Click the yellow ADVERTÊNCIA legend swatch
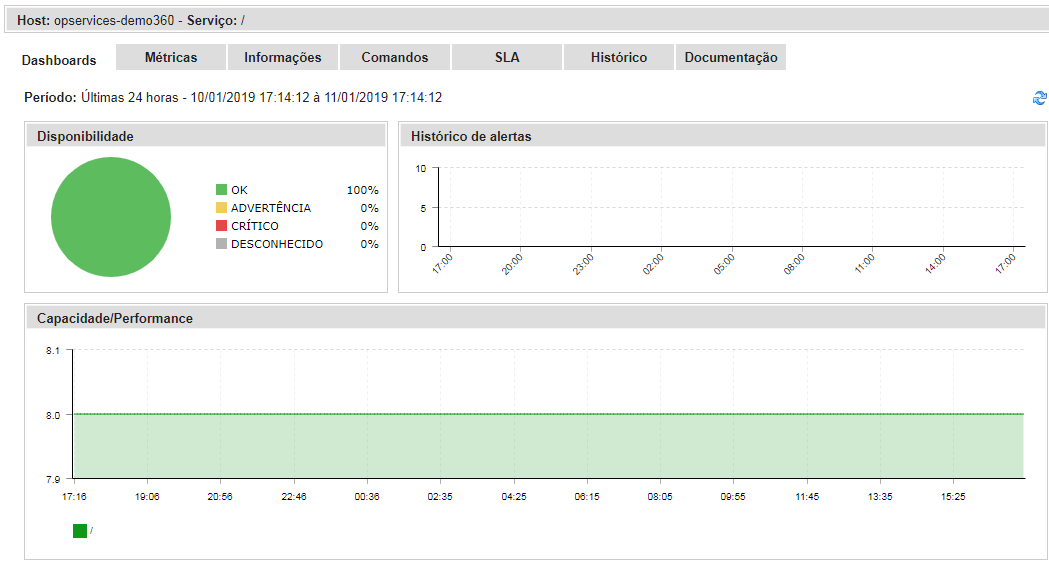Screen dimensions: 1049x563 [x=221, y=208]
